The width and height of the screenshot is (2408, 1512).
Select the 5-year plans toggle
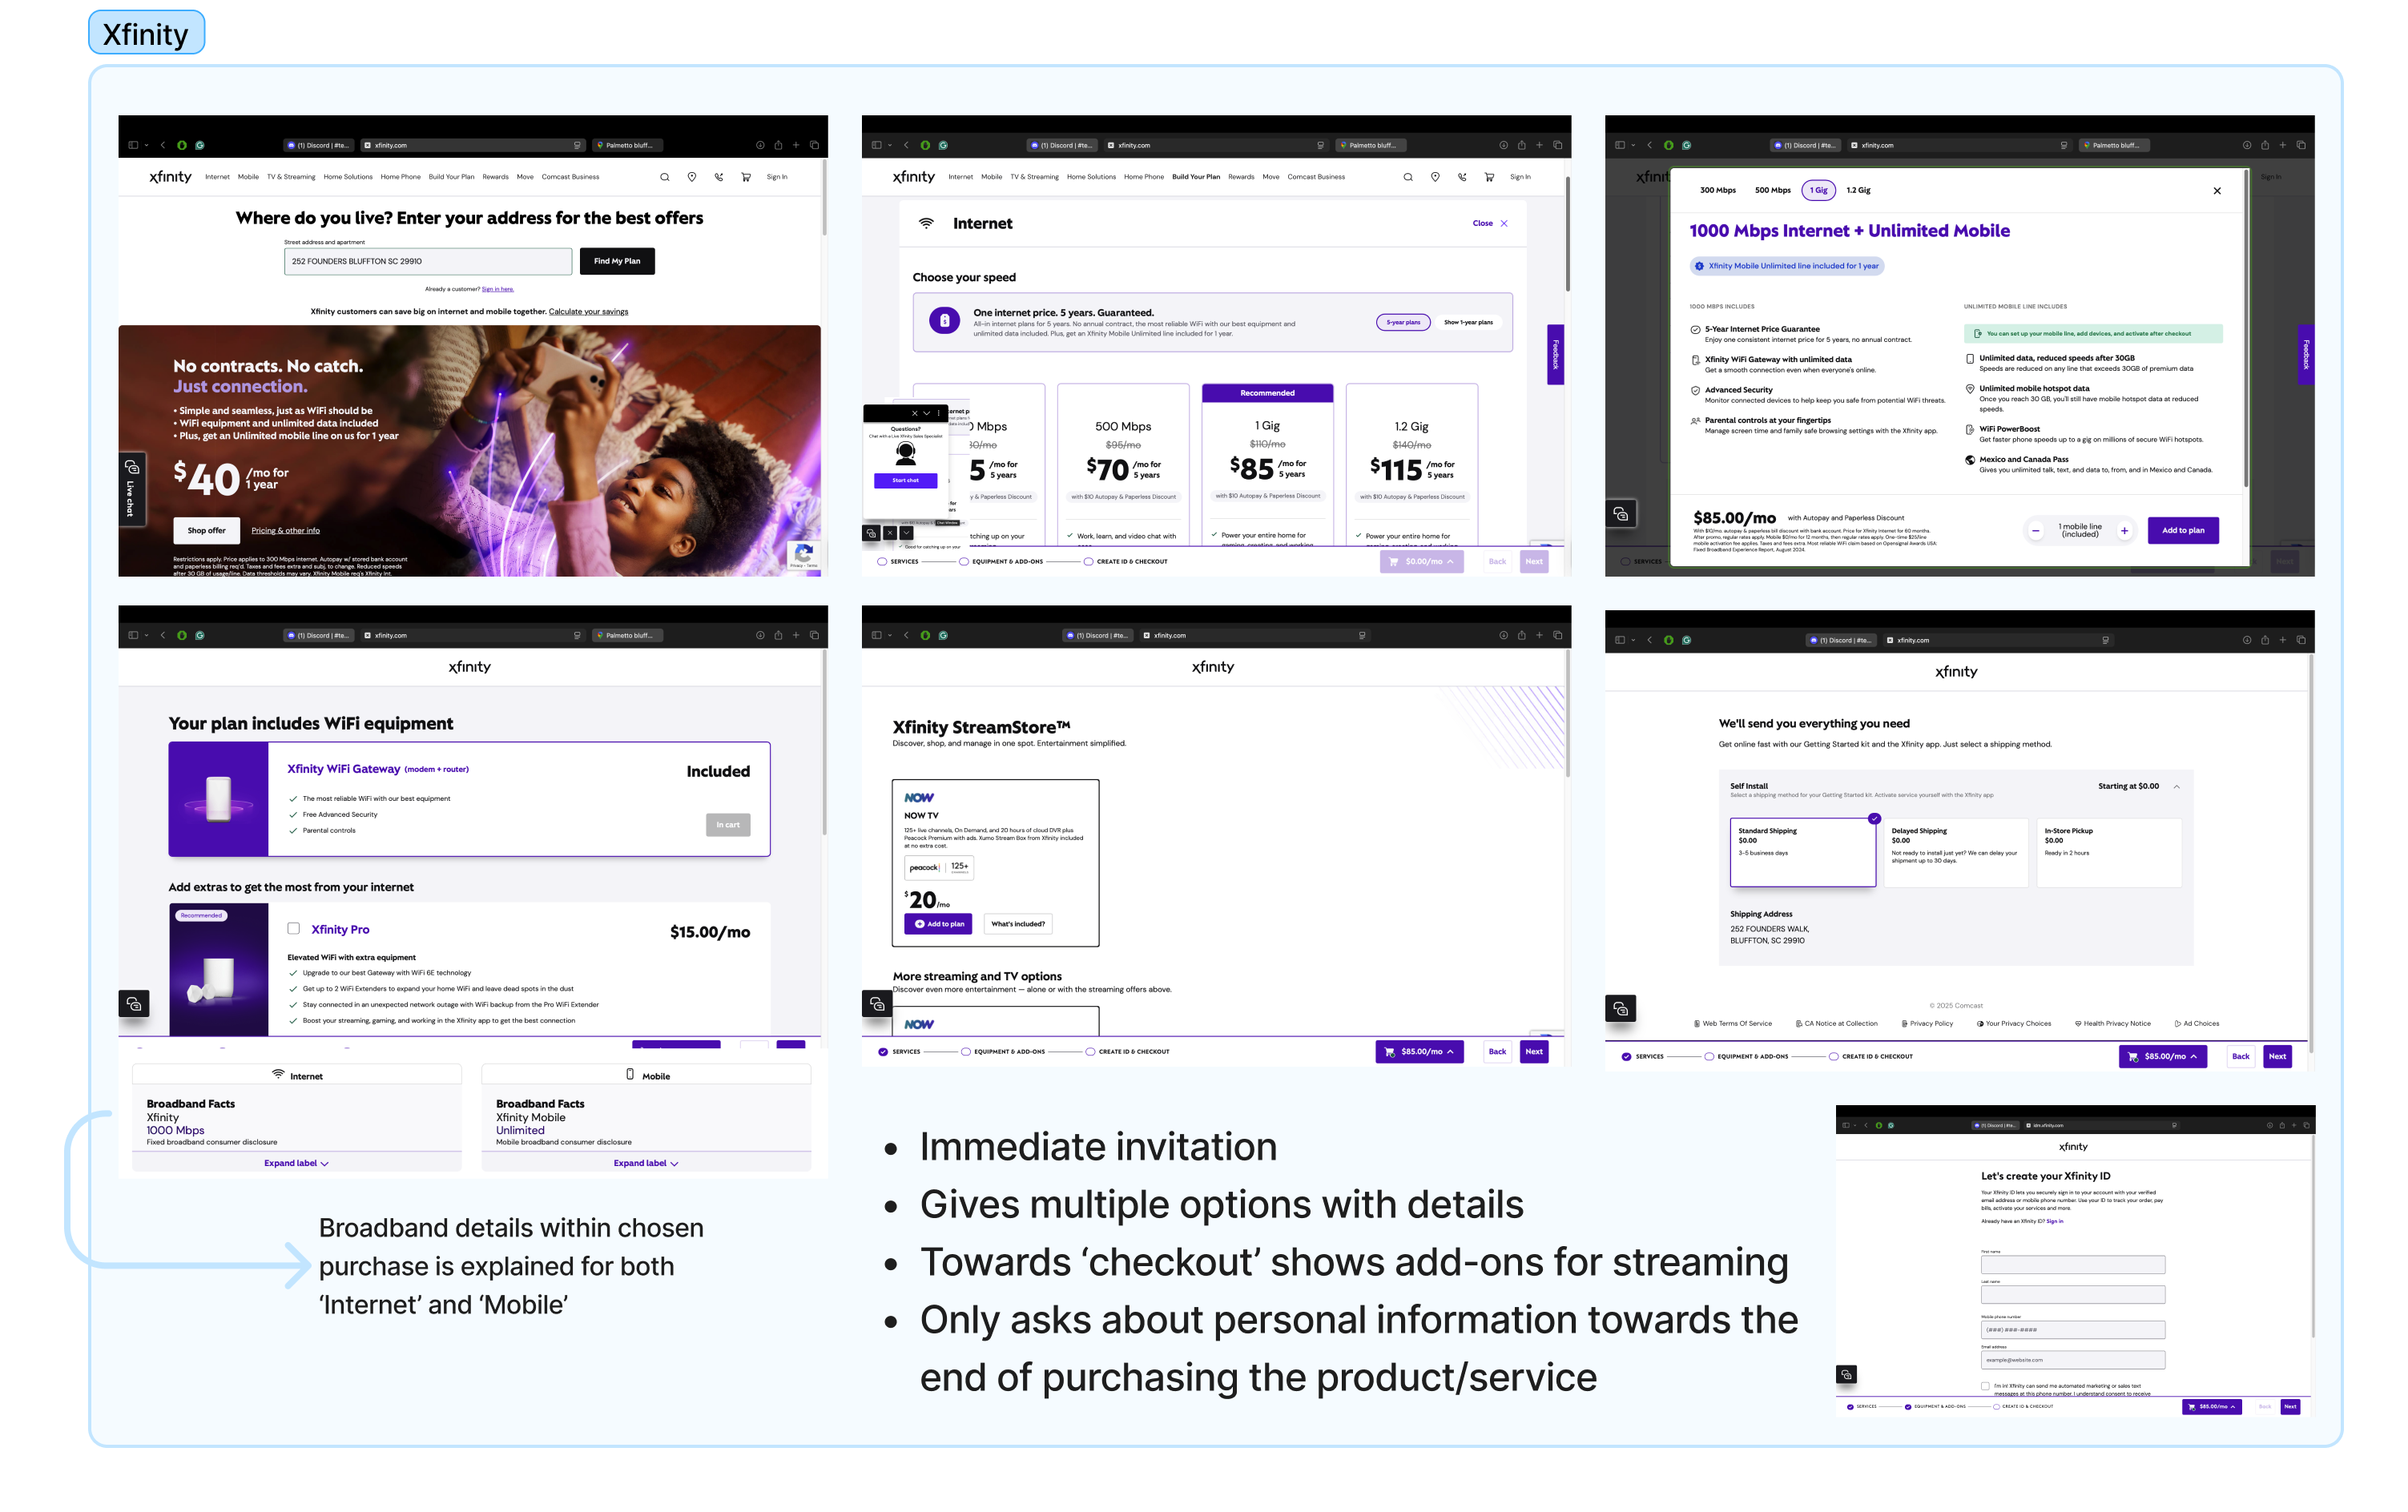pyautogui.click(x=1403, y=322)
